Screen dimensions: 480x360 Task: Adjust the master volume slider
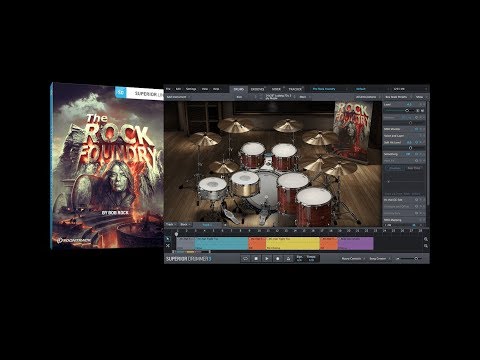pos(409,259)
